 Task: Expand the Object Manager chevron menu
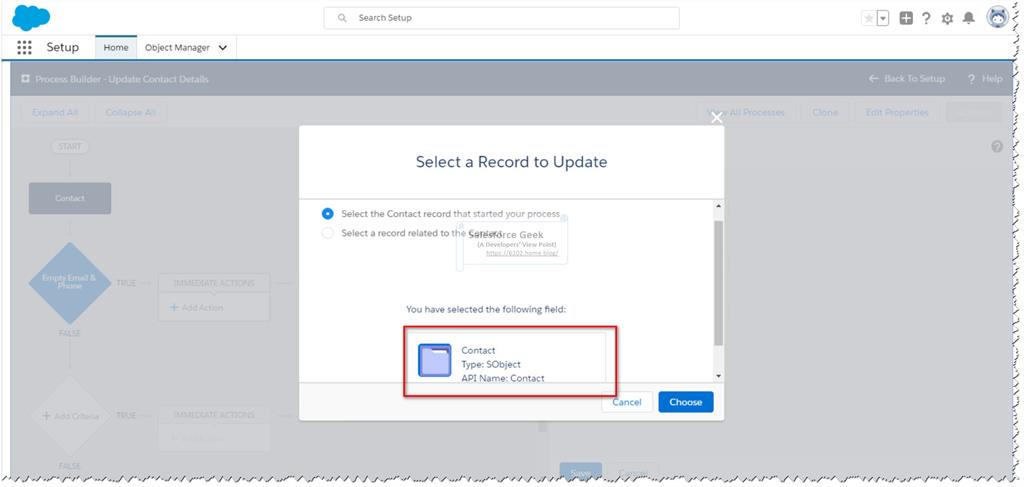coord(223,48)
